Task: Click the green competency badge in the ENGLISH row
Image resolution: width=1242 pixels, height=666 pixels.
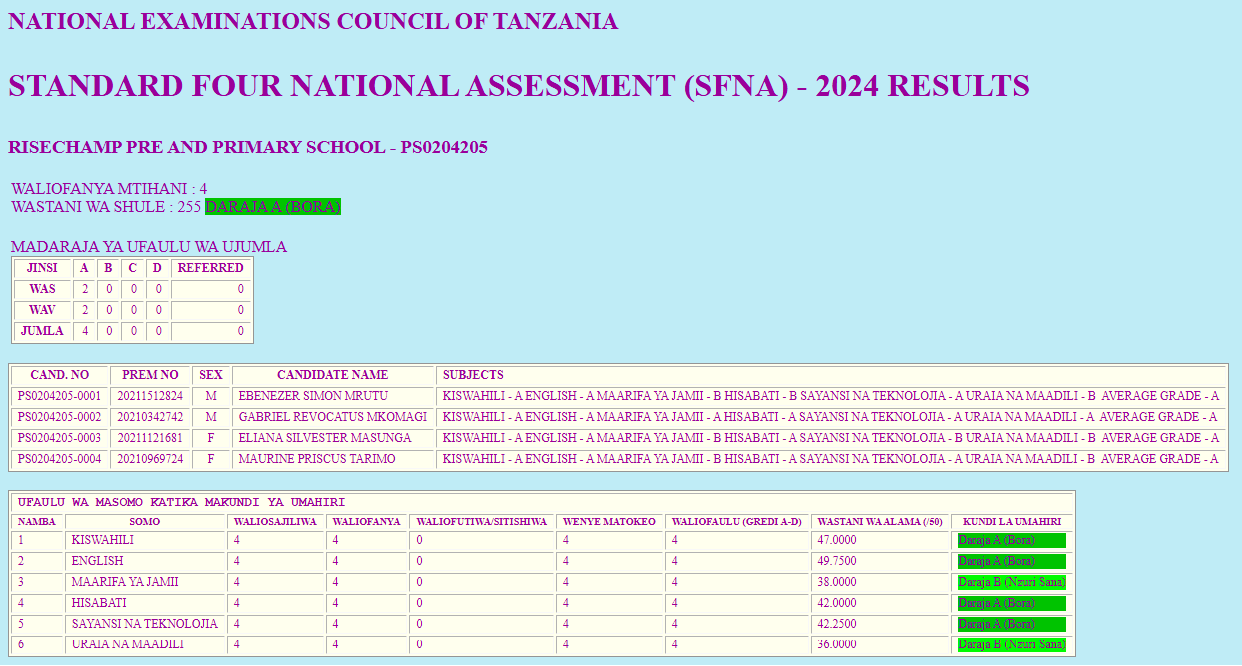Action: (x=1011, y=562)
